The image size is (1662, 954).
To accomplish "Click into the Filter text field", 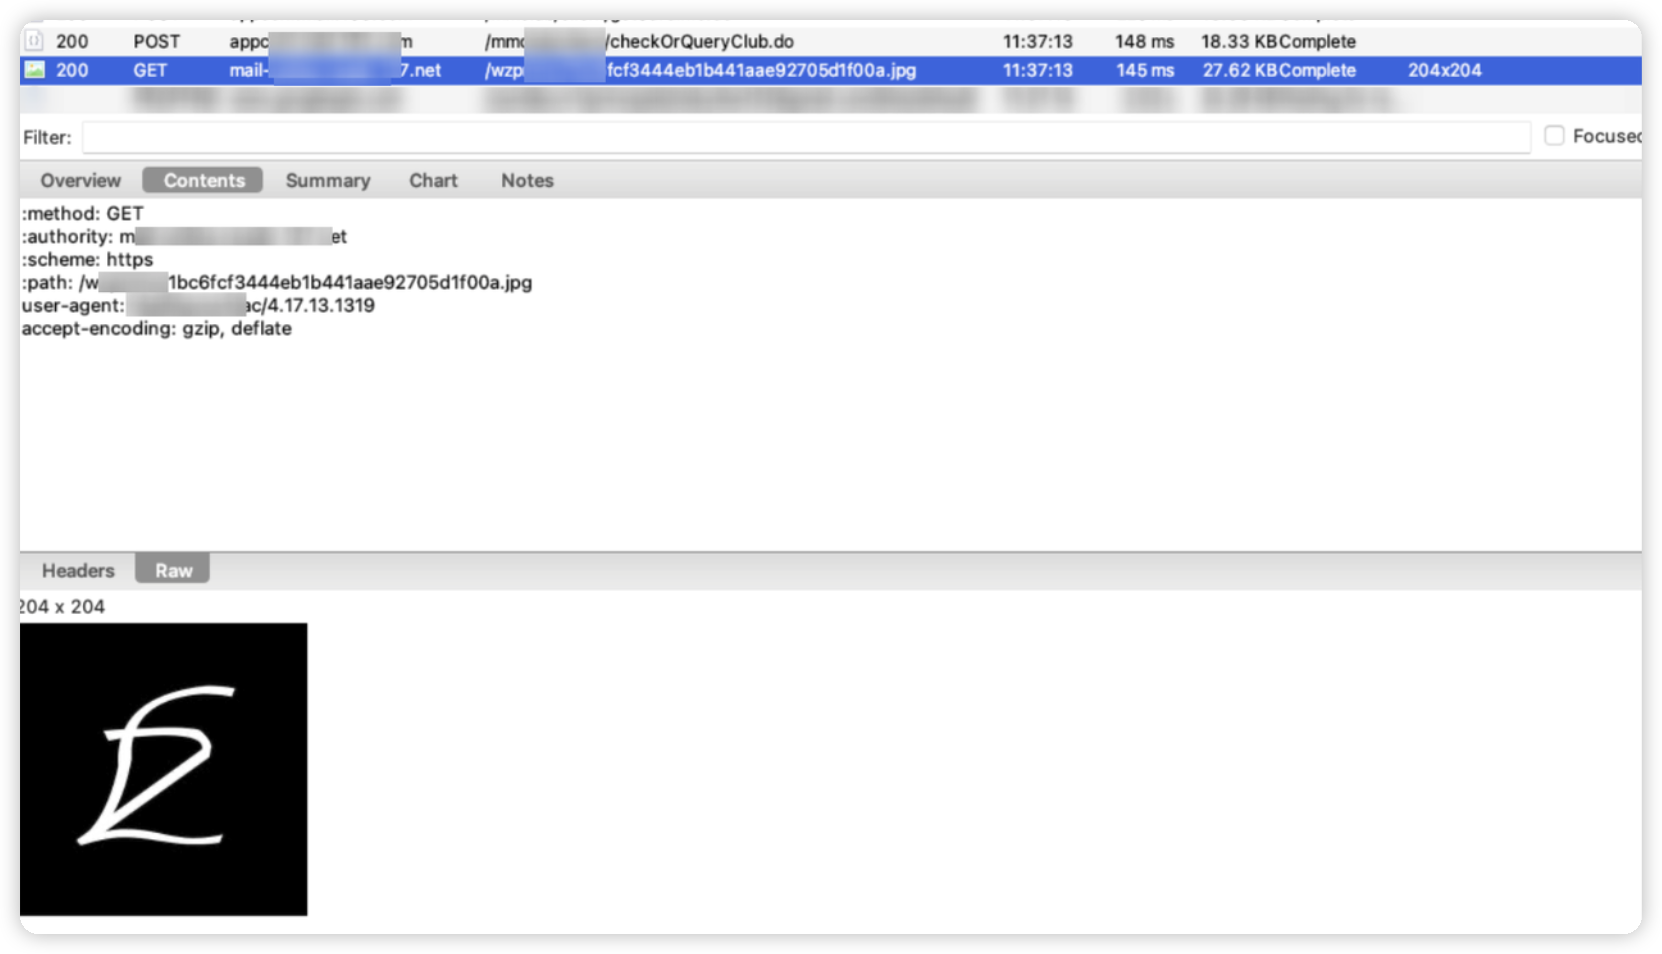I will (805, 137).
